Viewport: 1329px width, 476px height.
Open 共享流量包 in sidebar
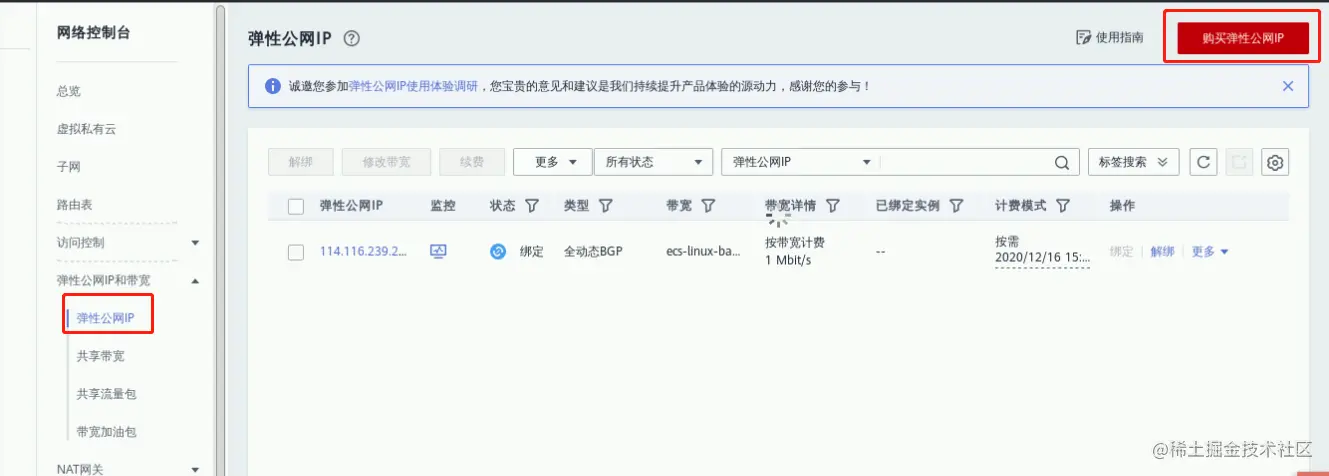107,394
